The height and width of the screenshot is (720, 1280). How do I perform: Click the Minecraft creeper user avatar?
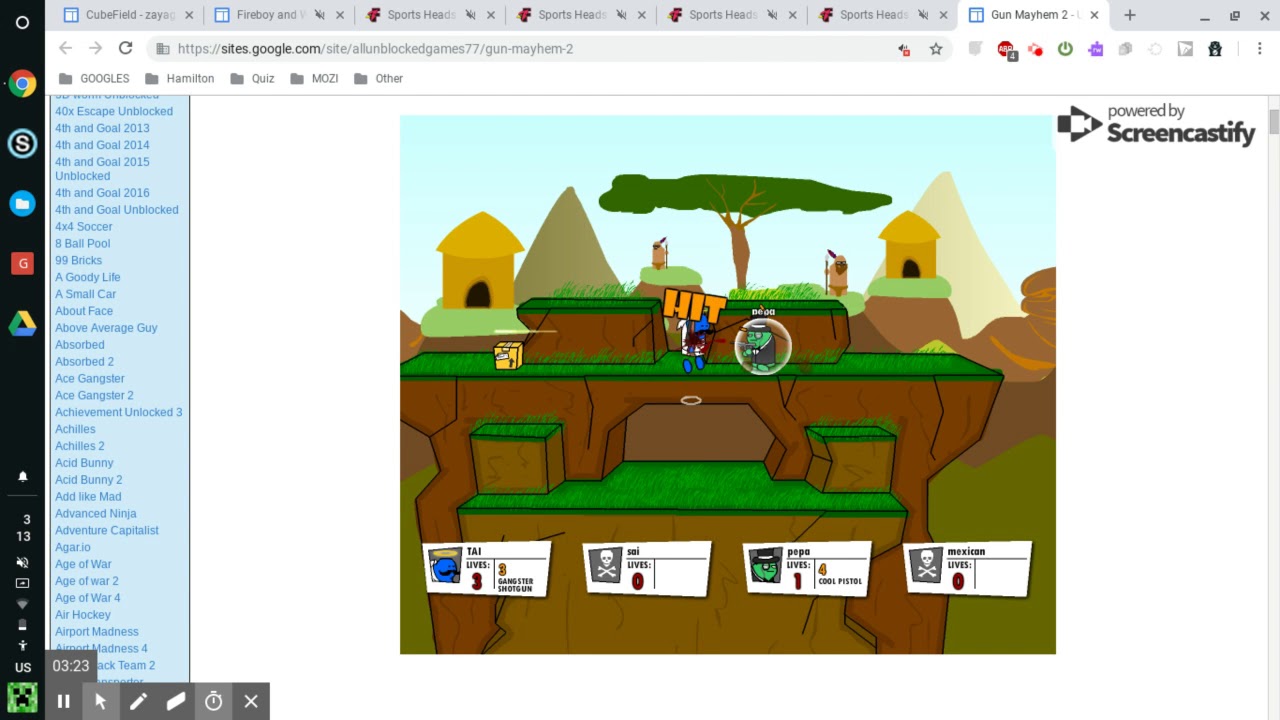22,697
